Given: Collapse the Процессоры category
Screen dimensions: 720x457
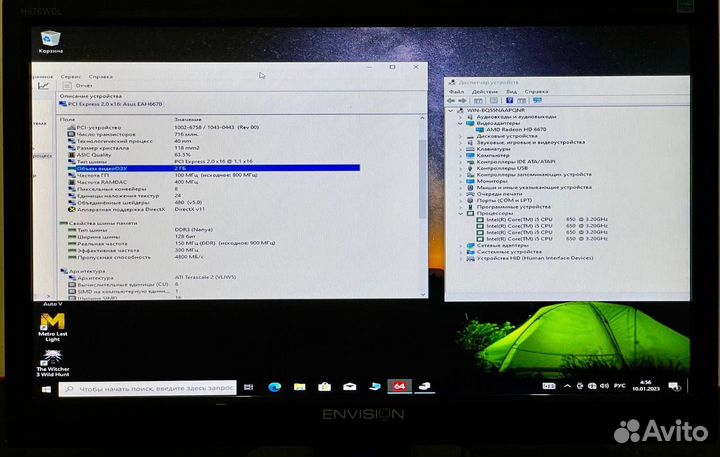Looking at the screenshot, I should [461, 214].
